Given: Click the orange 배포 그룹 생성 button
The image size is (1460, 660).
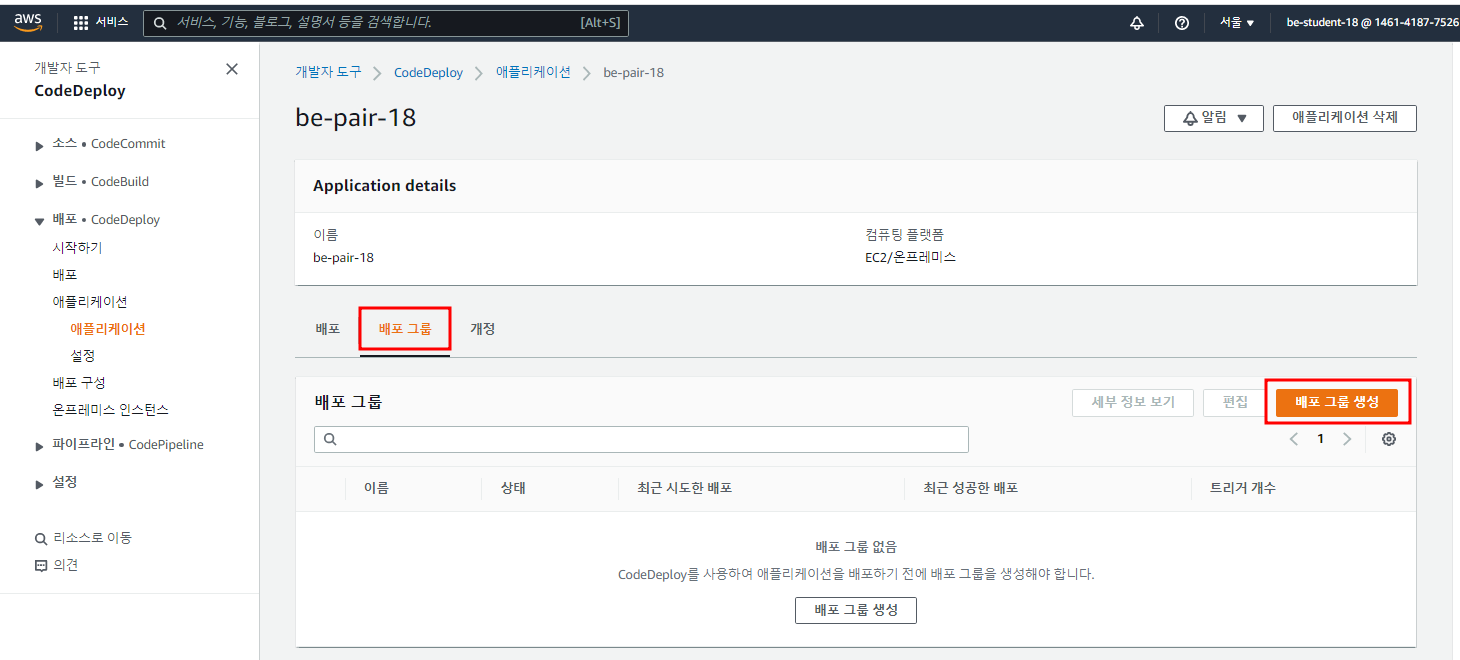Looking at the screenshot, I should click(1337, 402).
